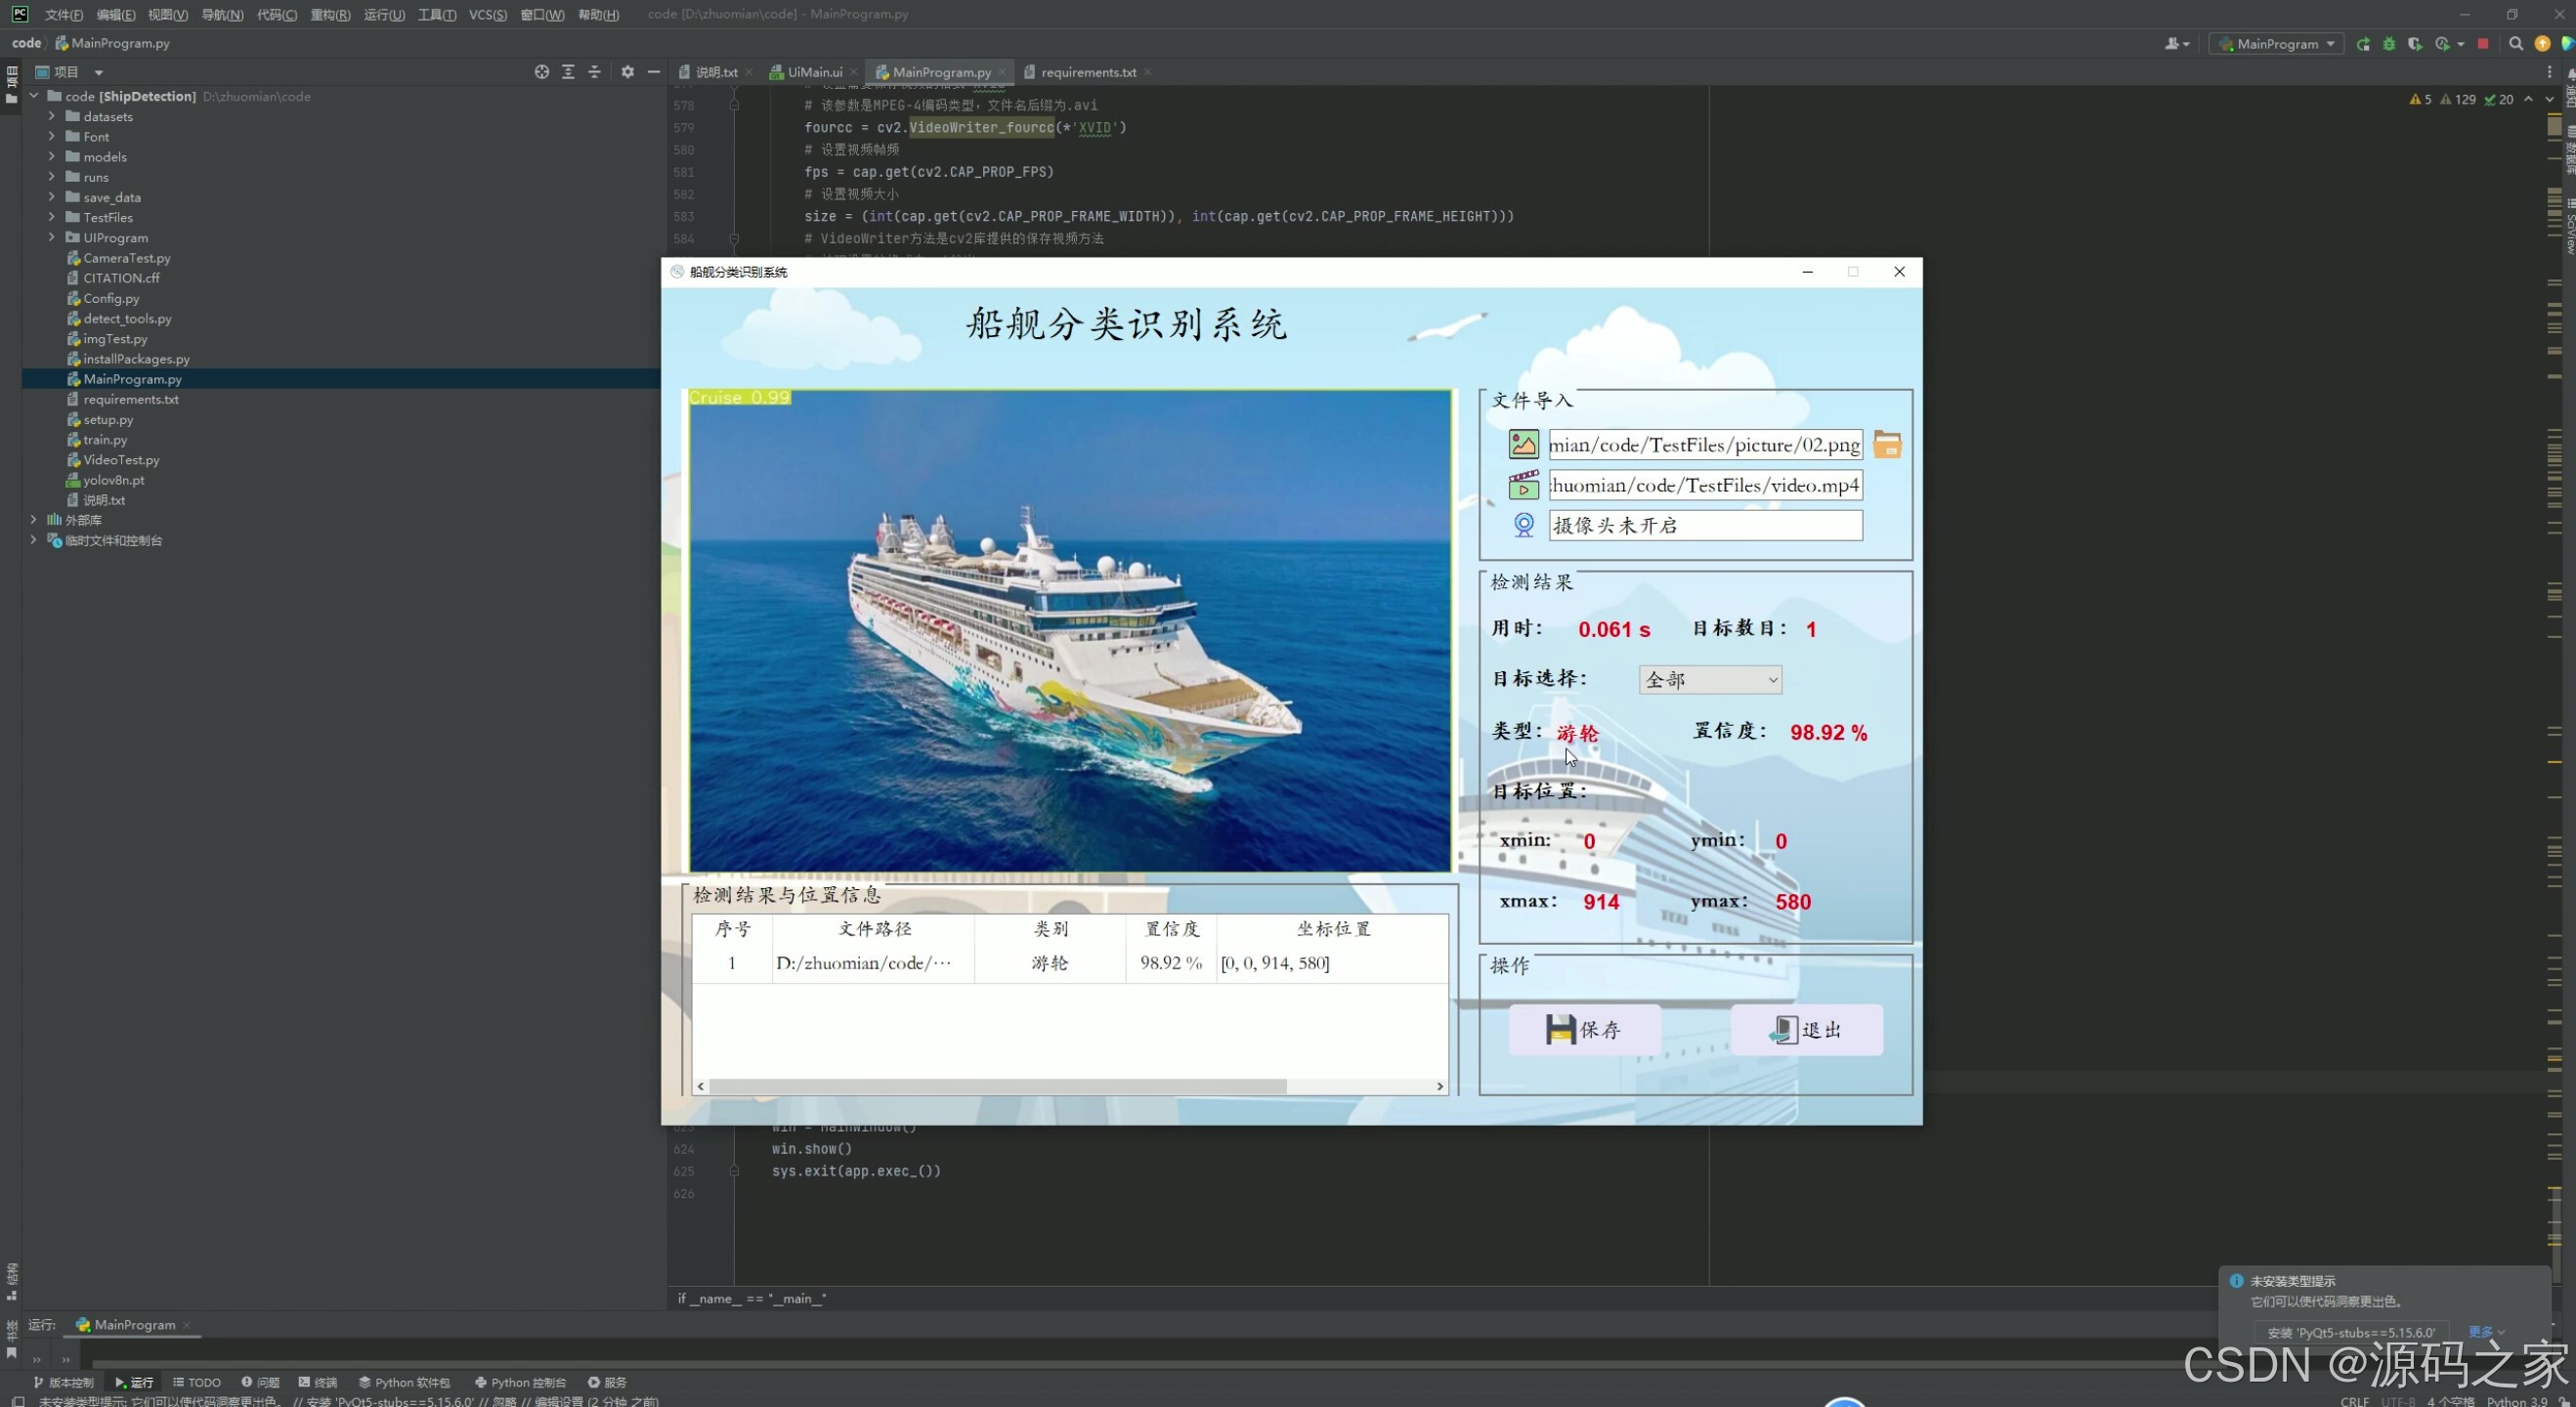This screenshot has height=1407, width=2576.
Task: Open the 文件(F) menu
Action: (x=64, y=14)
